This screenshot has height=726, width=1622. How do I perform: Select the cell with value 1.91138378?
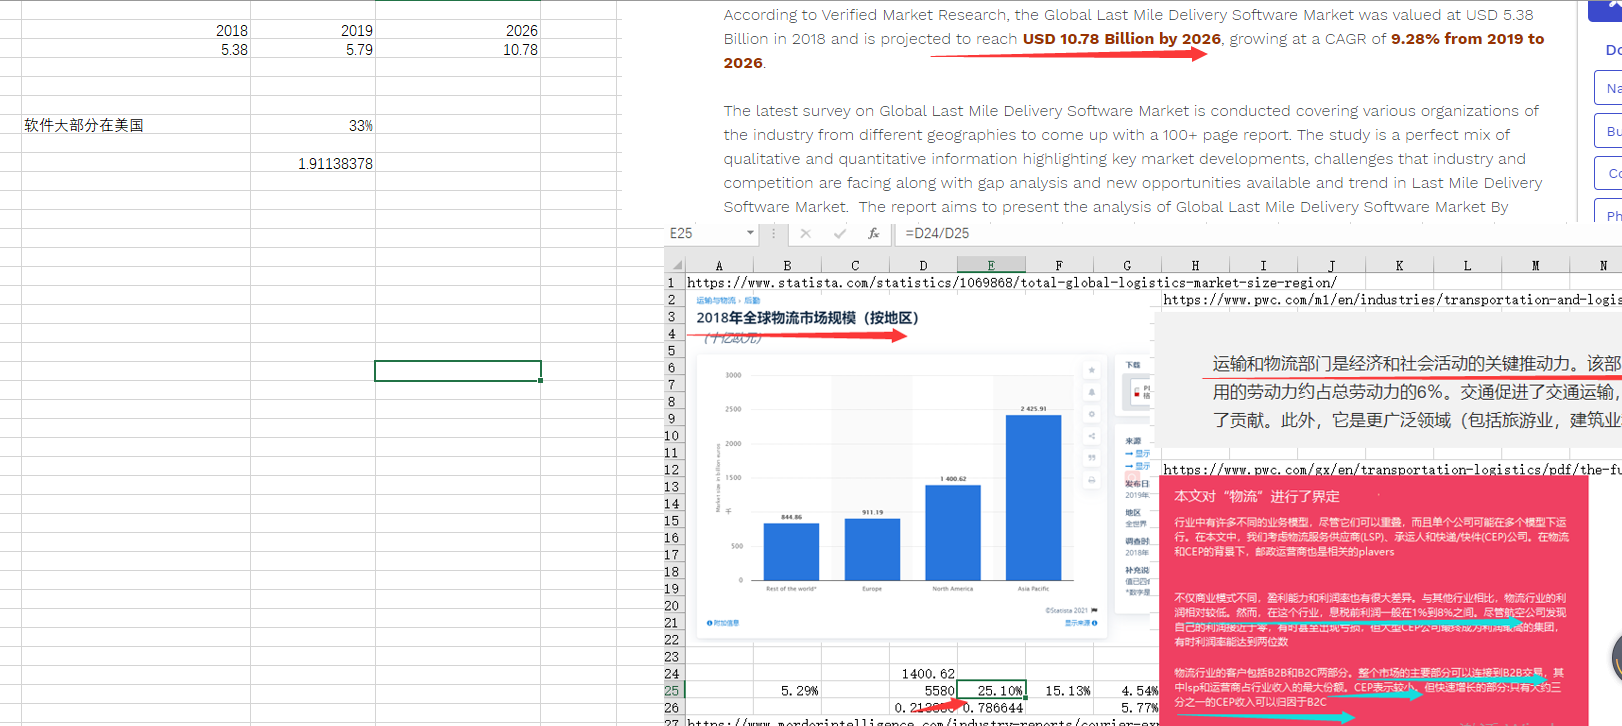click(x=313, y=163)
